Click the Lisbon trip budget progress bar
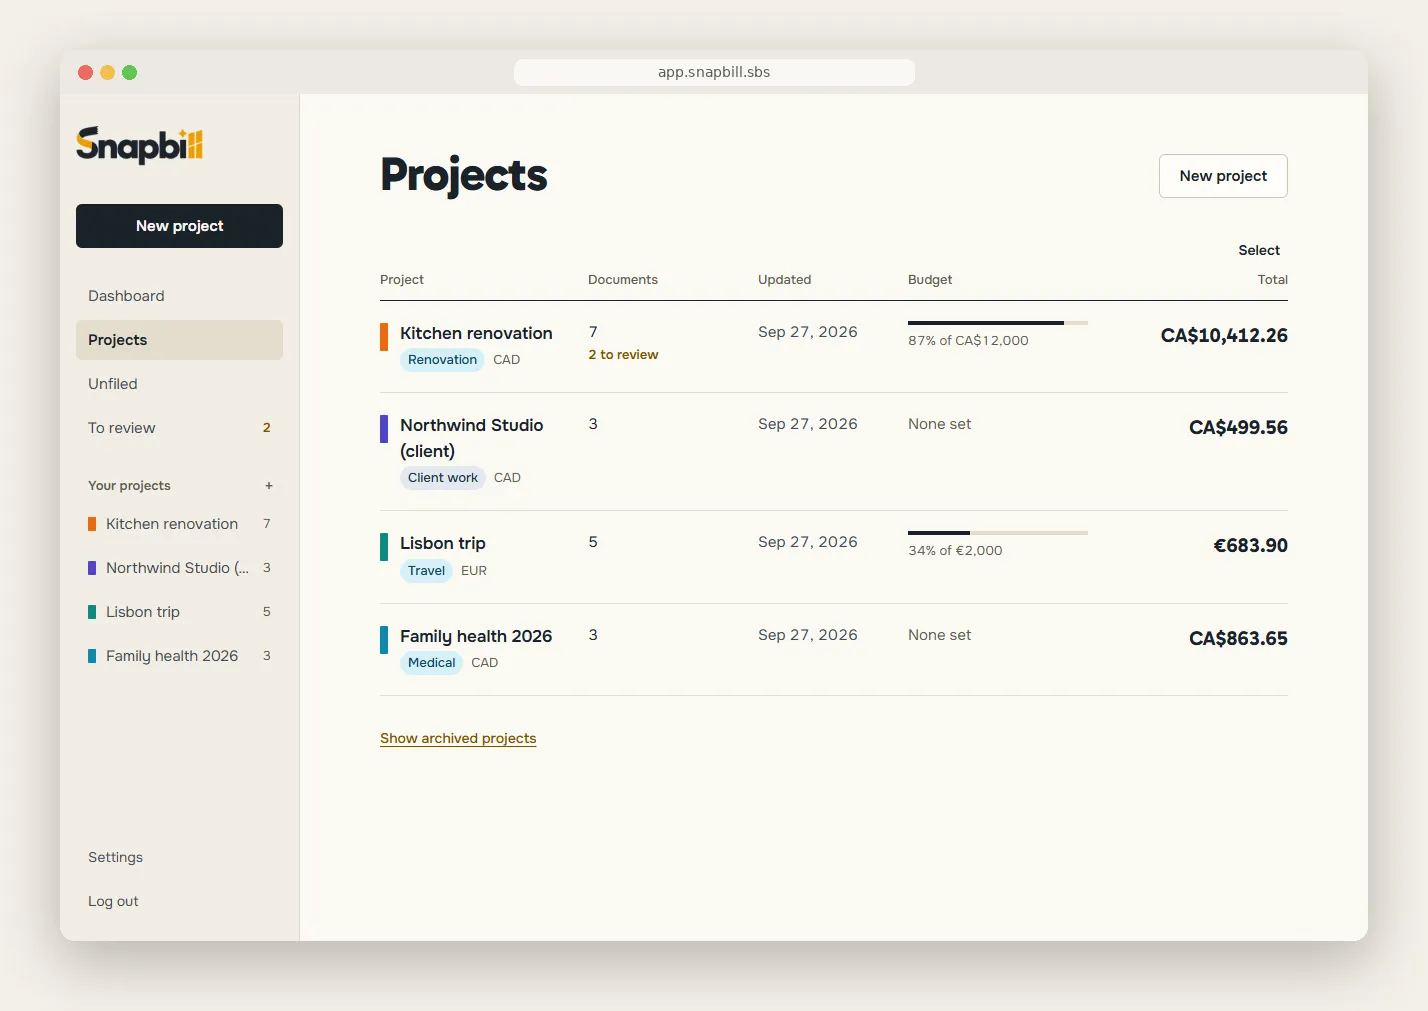1428x1011 pixels. (x=998, y=533)
